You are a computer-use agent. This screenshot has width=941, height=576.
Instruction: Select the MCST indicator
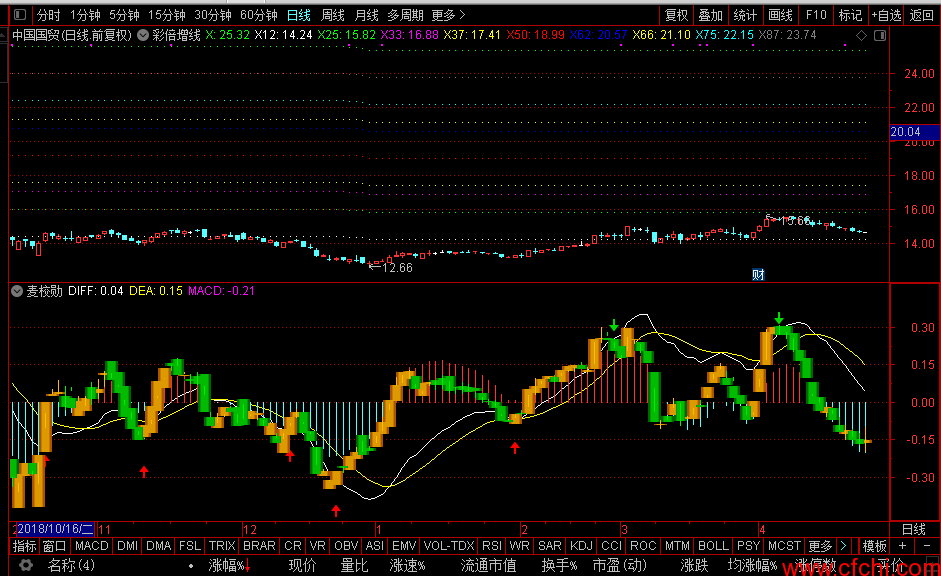pyautogui.click(x=784, y=546)
